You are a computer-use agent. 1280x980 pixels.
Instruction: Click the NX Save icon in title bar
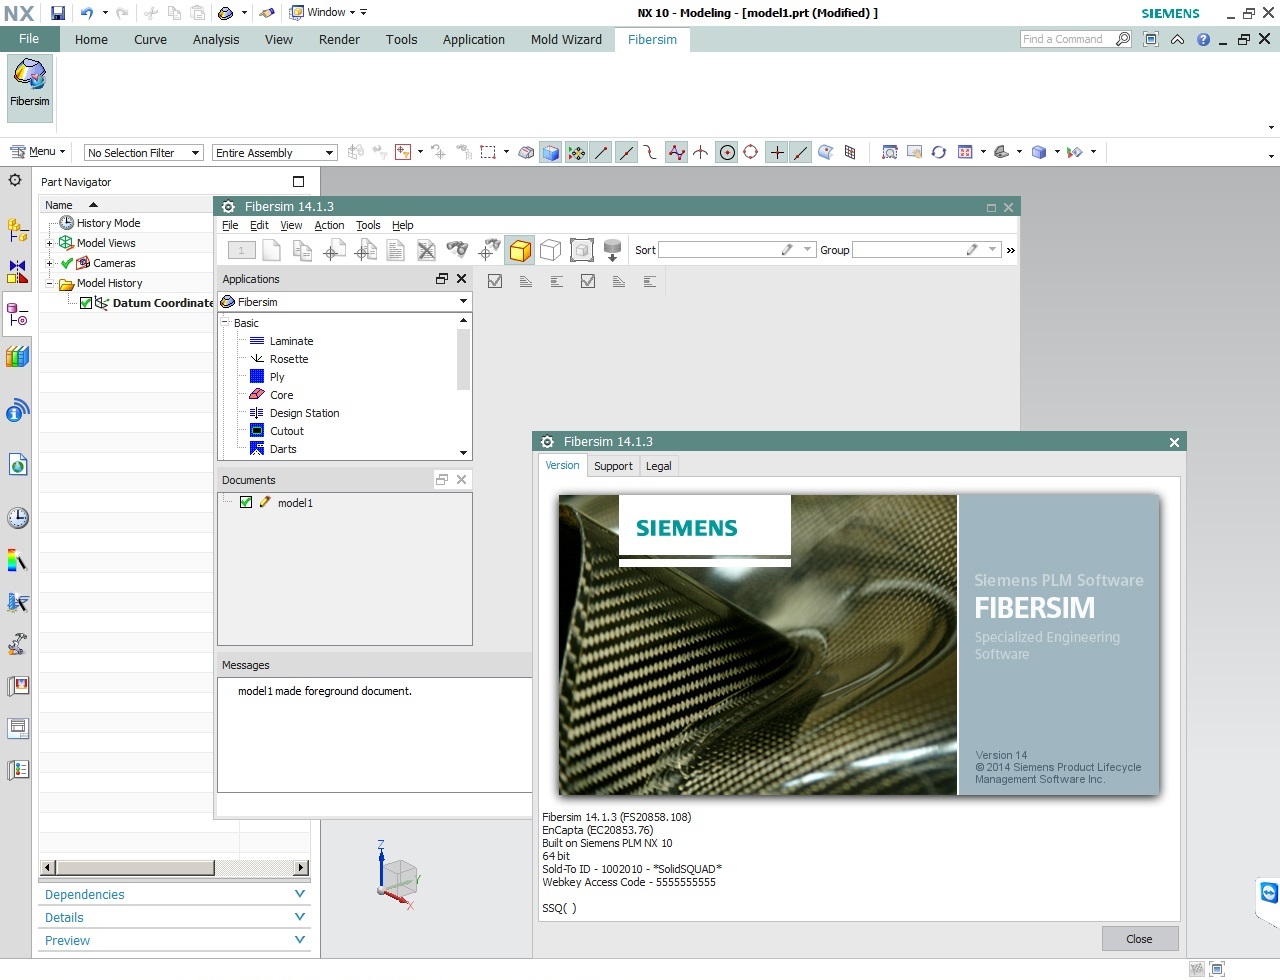coord(58,13)
